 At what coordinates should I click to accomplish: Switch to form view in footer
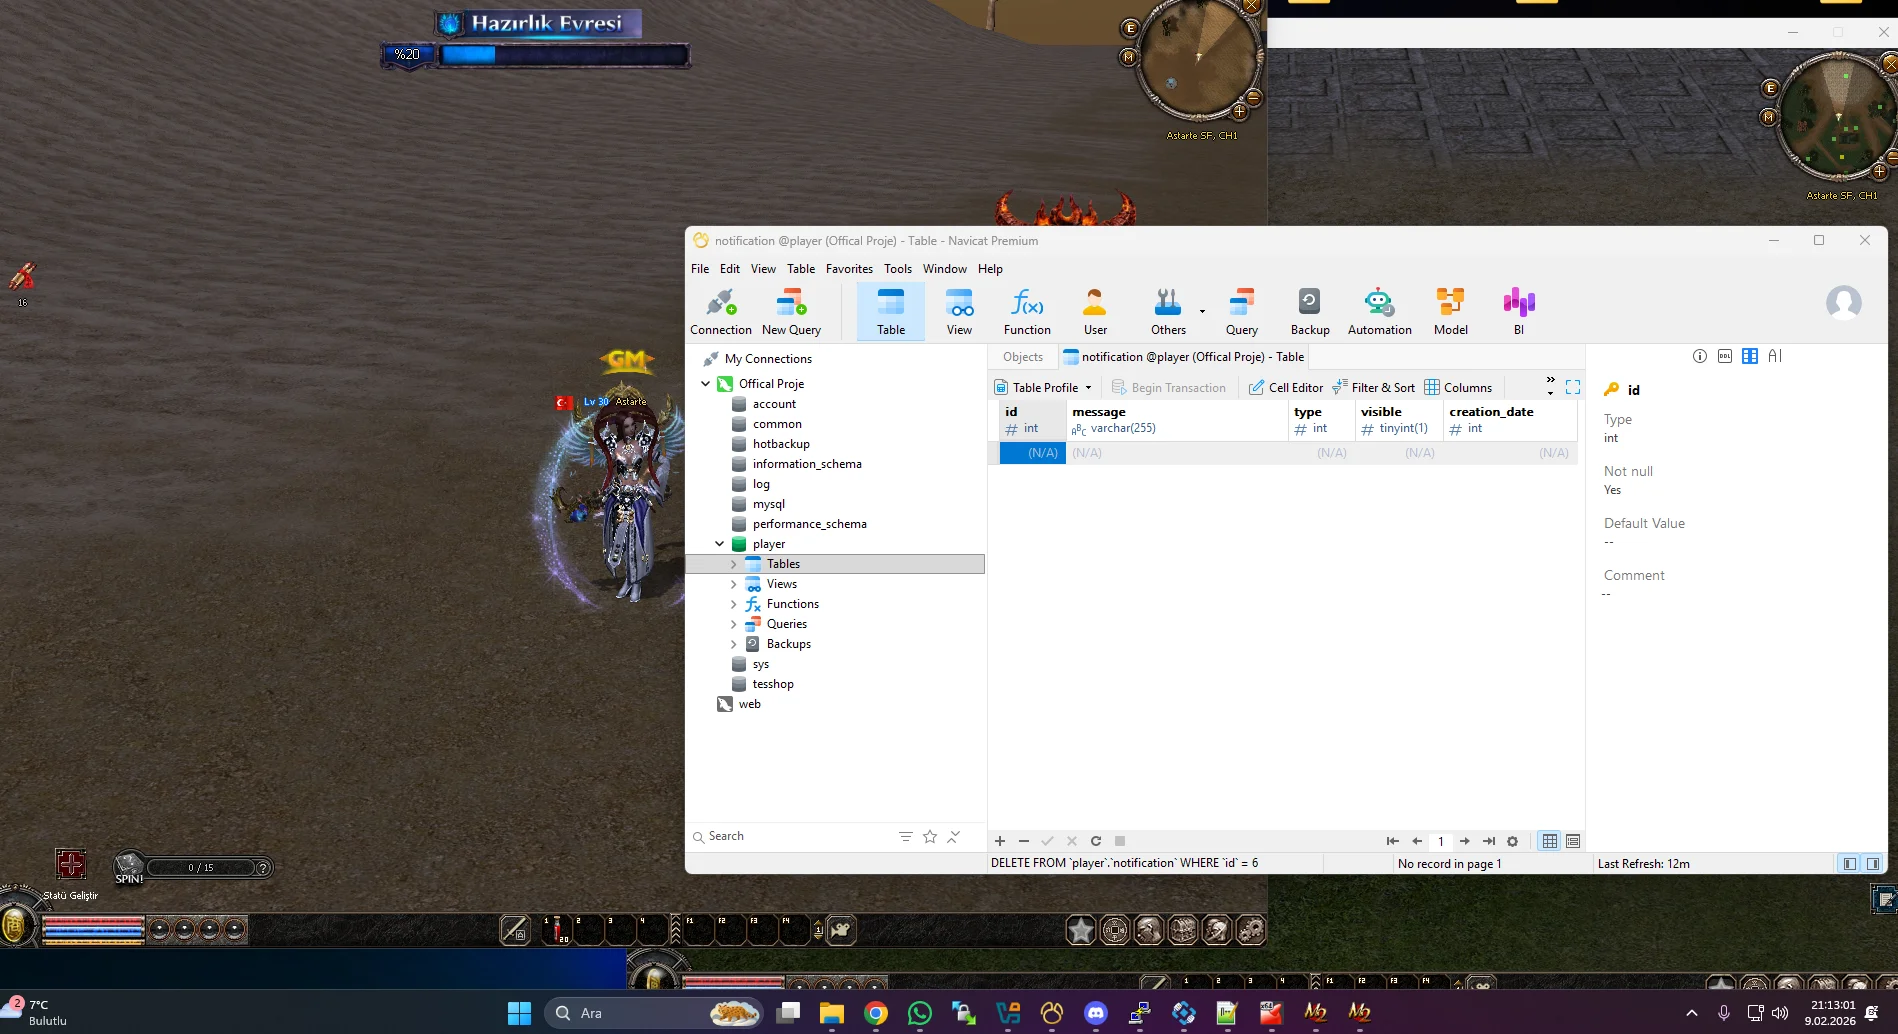pyautogui.click(x=1573, y=841)
